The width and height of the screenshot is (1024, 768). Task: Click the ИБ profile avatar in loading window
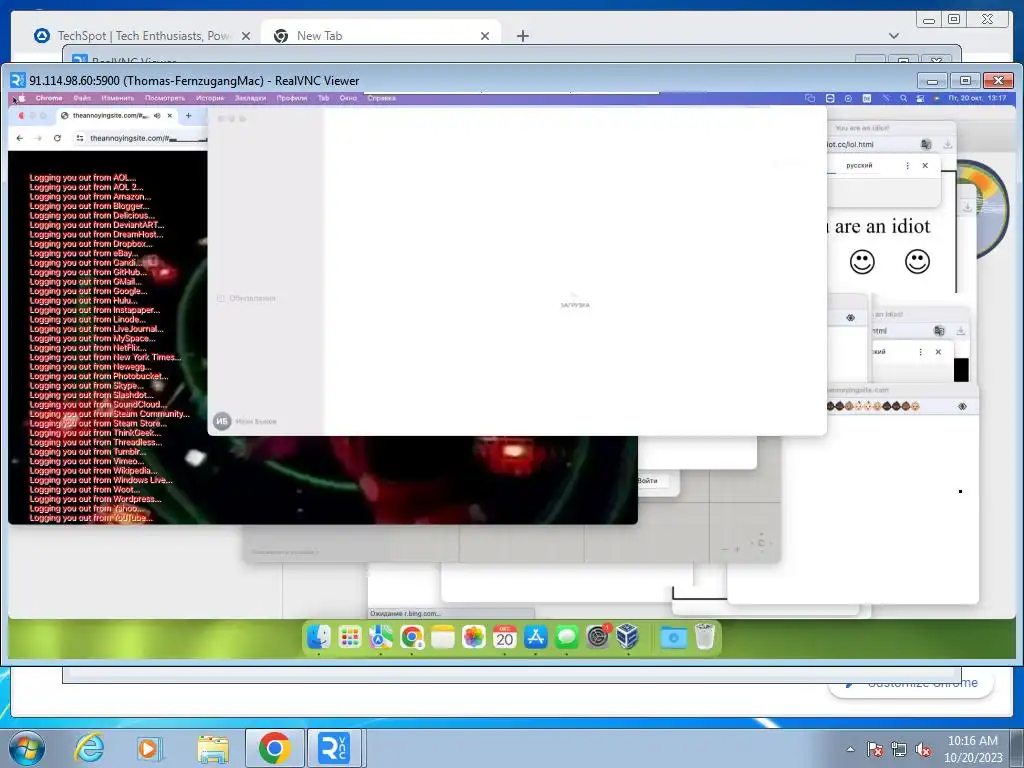222,421
